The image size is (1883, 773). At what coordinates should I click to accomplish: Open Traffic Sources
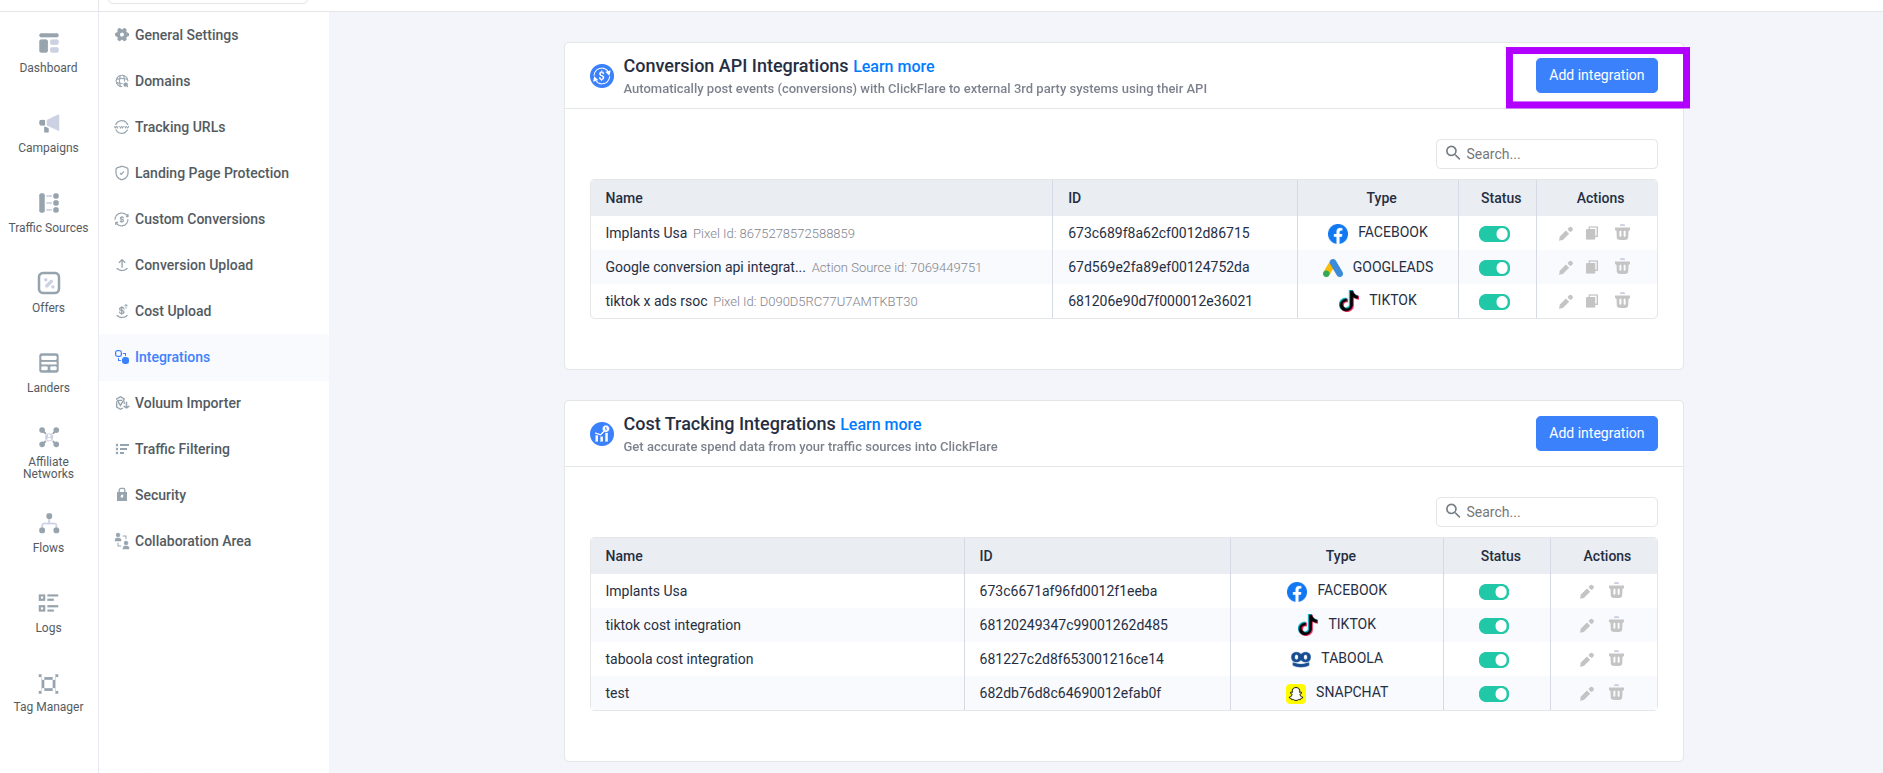point(48,214)
